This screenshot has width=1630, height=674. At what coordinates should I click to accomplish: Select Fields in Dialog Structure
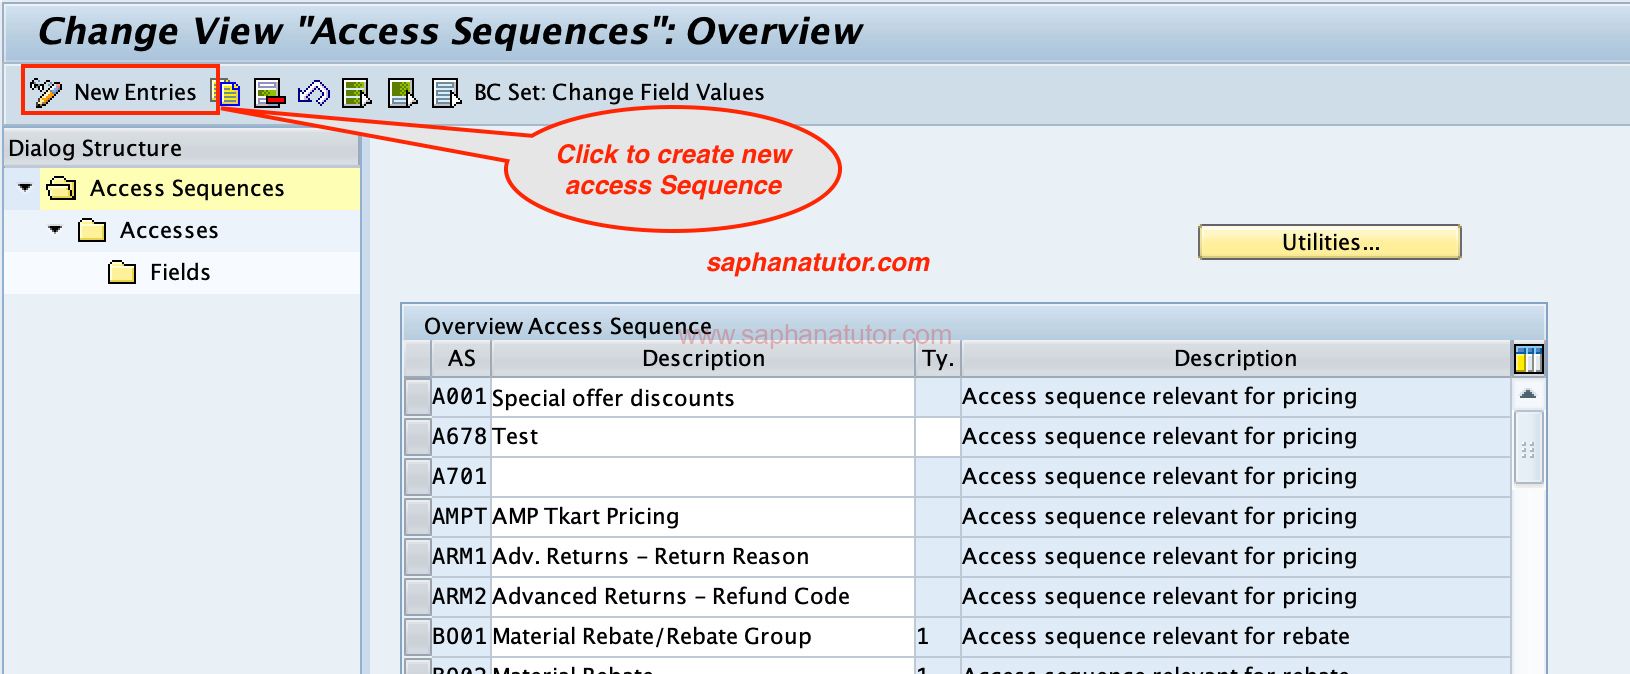pos(180,272)
